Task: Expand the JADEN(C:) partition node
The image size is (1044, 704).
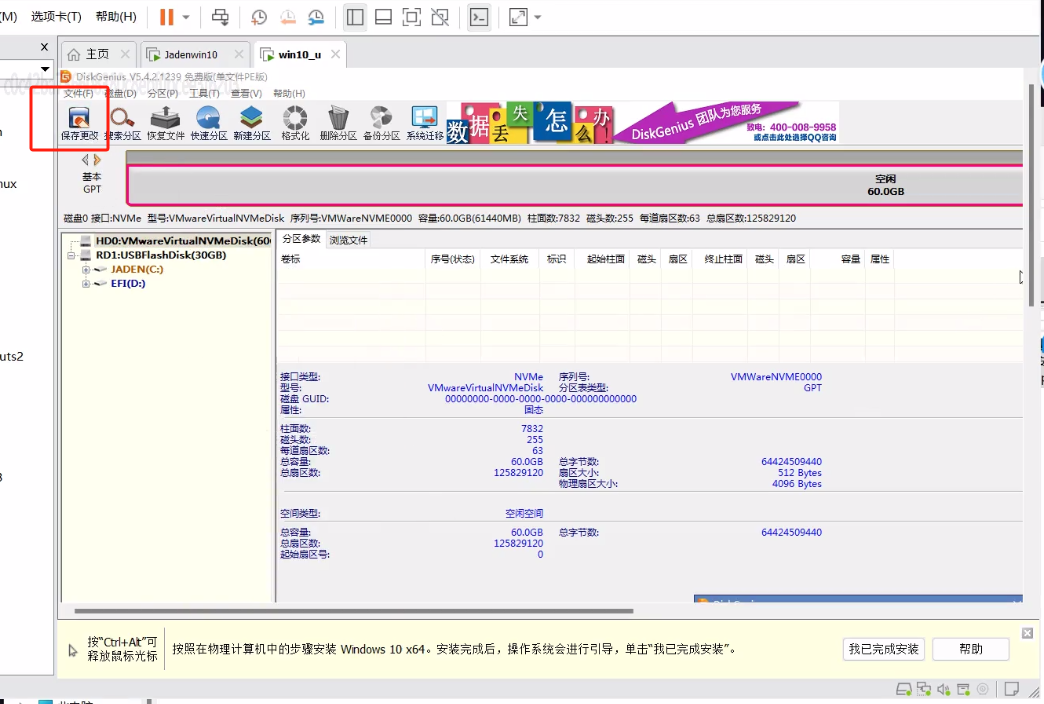Action: pos(86,270)
